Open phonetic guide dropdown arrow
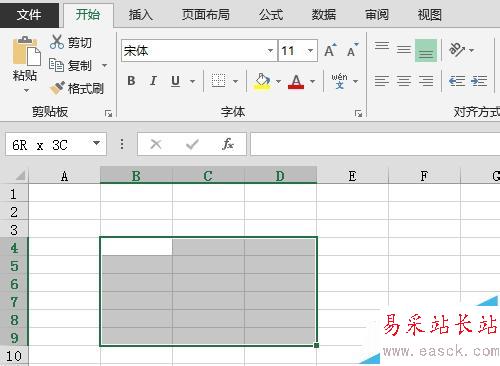 click(355, 81)
